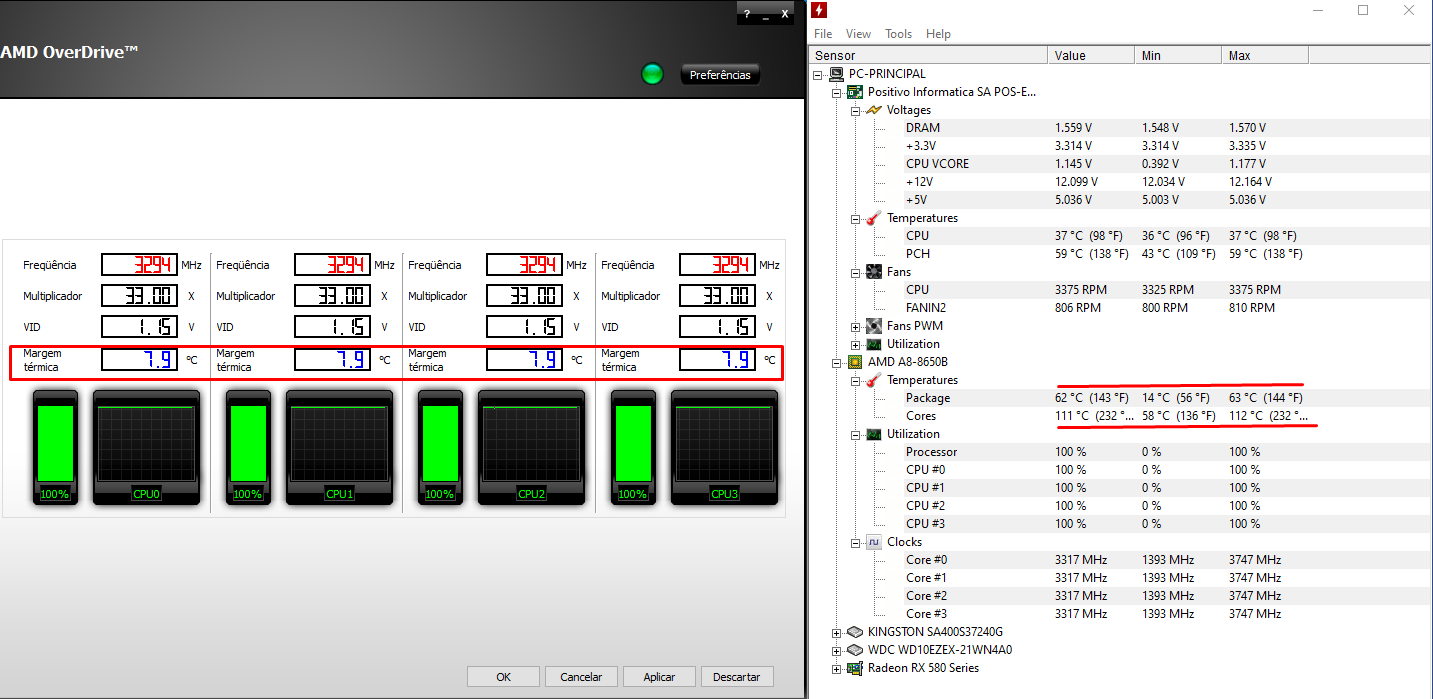This screenshot has height=699, width=1433.
Task: Open the File menu in HWMonitor
Action: tap(823, 34)
